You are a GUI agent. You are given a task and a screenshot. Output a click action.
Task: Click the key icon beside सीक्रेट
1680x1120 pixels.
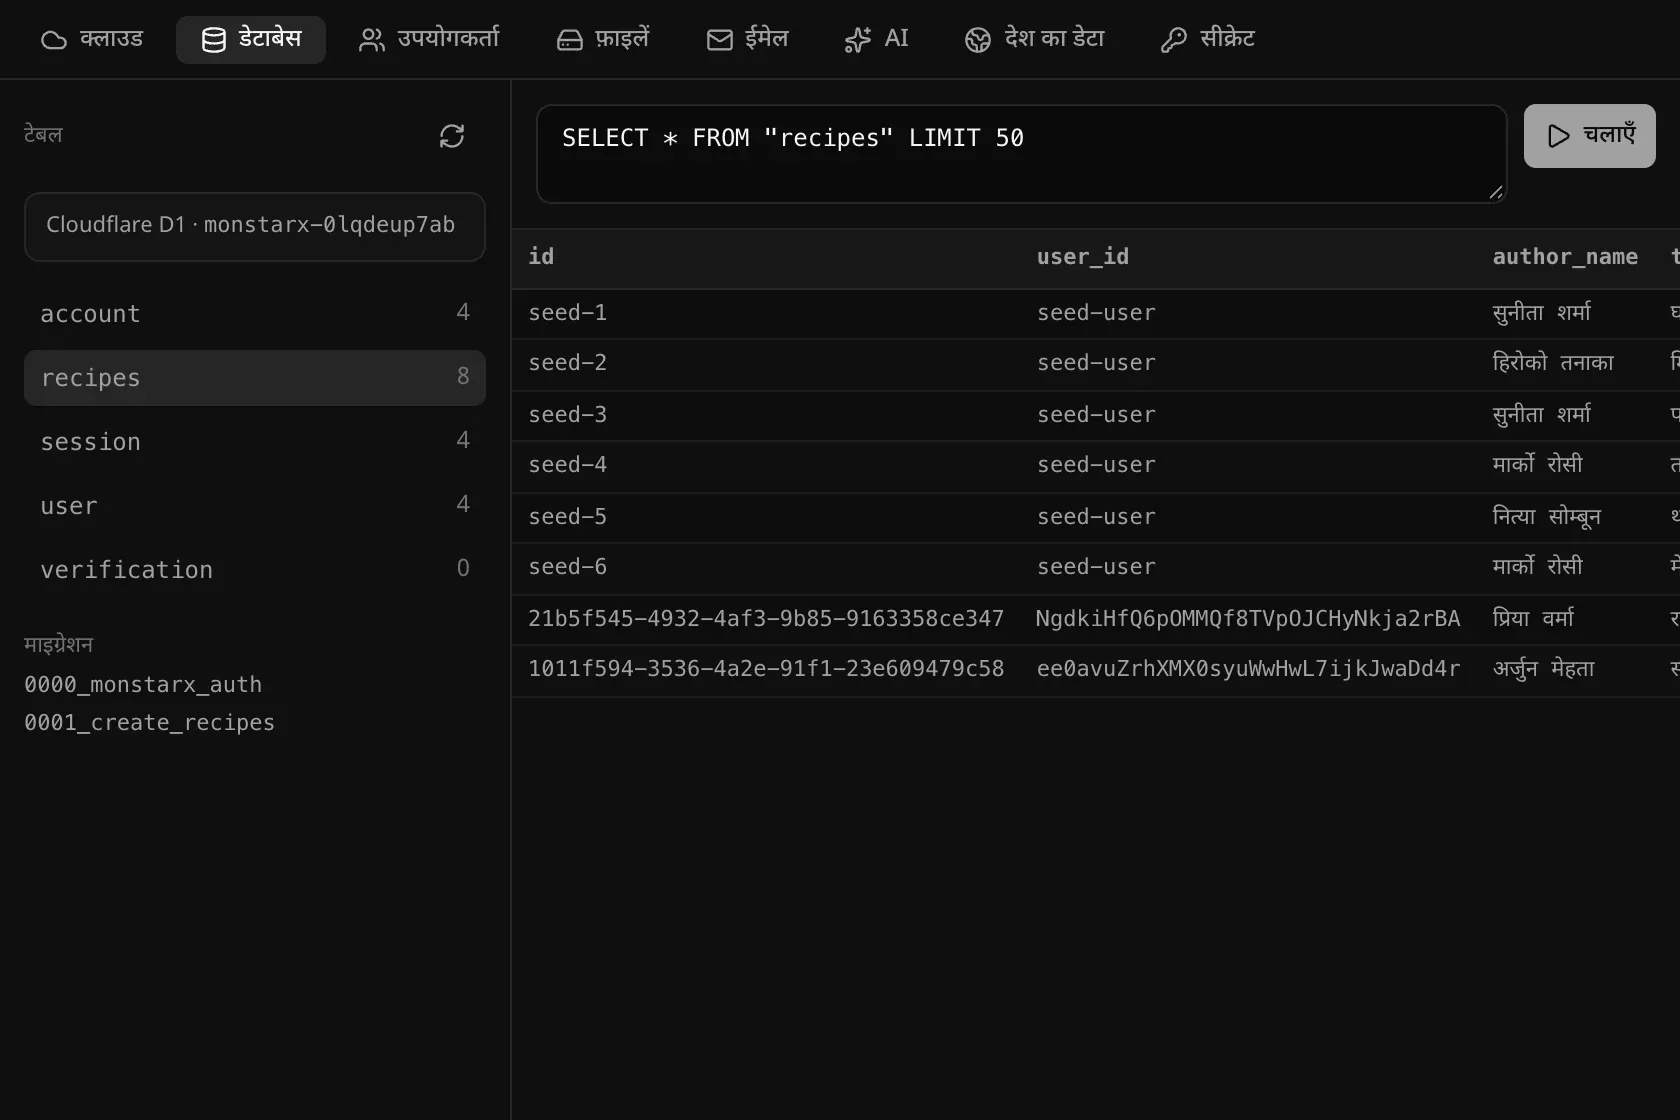[1174, 40]
